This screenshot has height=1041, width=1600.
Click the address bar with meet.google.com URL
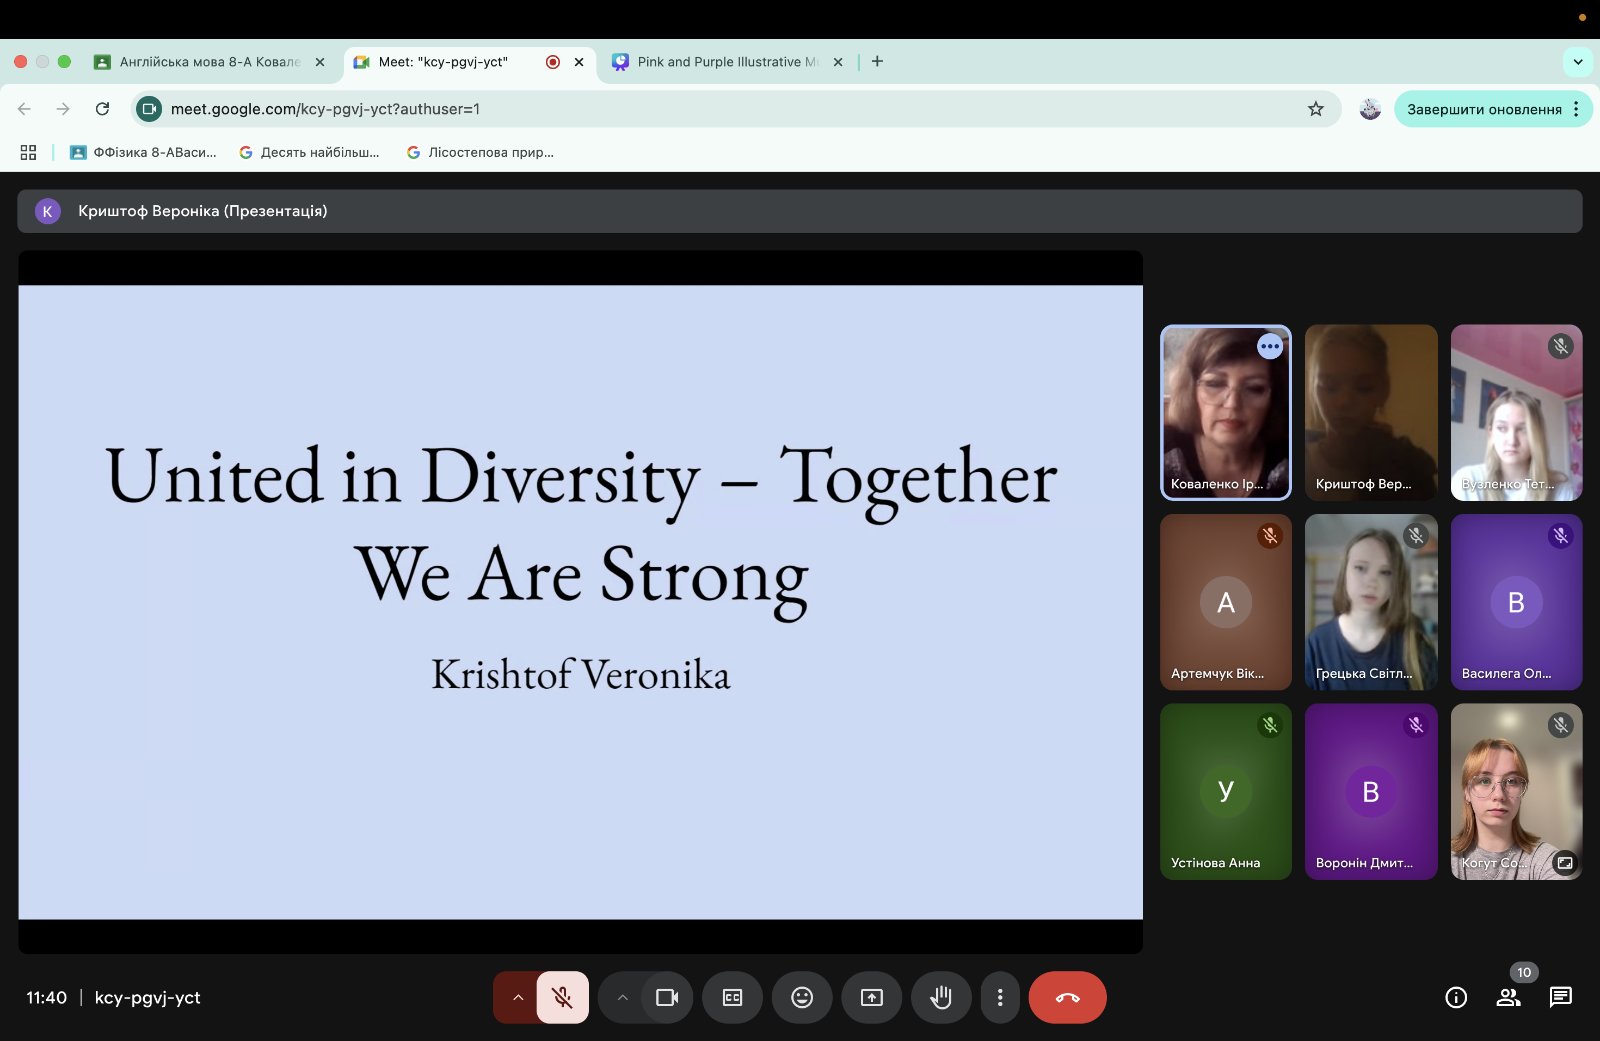[700, 109]
